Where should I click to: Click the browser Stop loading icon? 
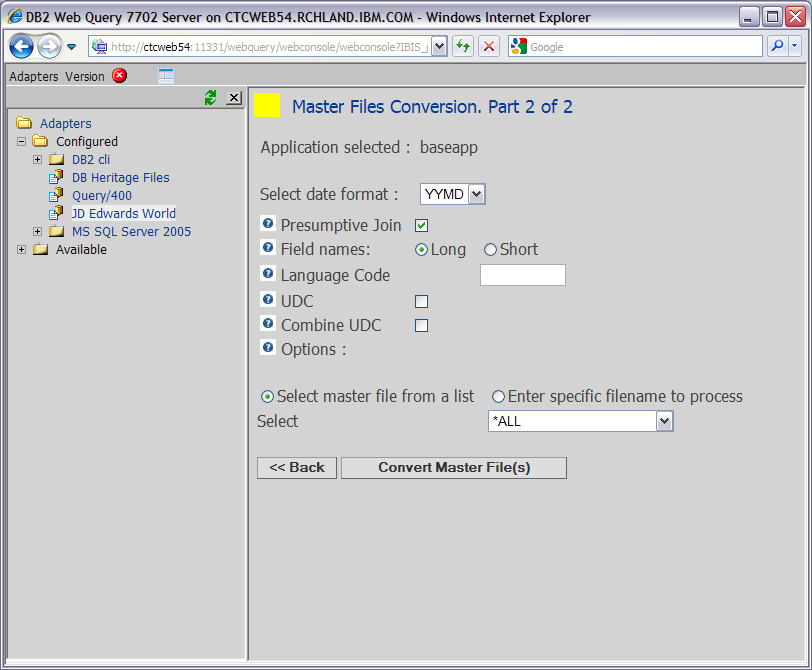click(488, 47)
